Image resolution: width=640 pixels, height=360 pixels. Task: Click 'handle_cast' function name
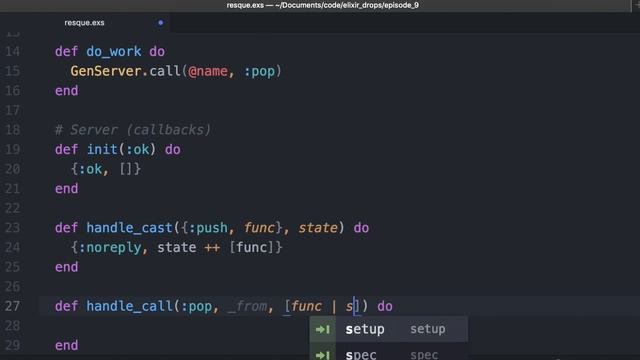pos(129,228)
